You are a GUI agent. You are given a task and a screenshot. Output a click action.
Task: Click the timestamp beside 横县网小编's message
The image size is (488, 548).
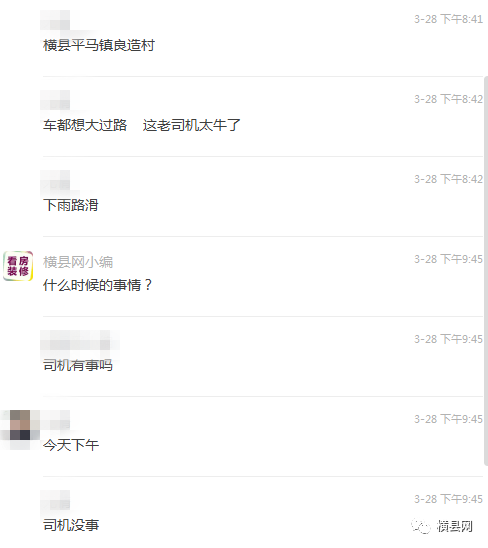click(448, 259)
